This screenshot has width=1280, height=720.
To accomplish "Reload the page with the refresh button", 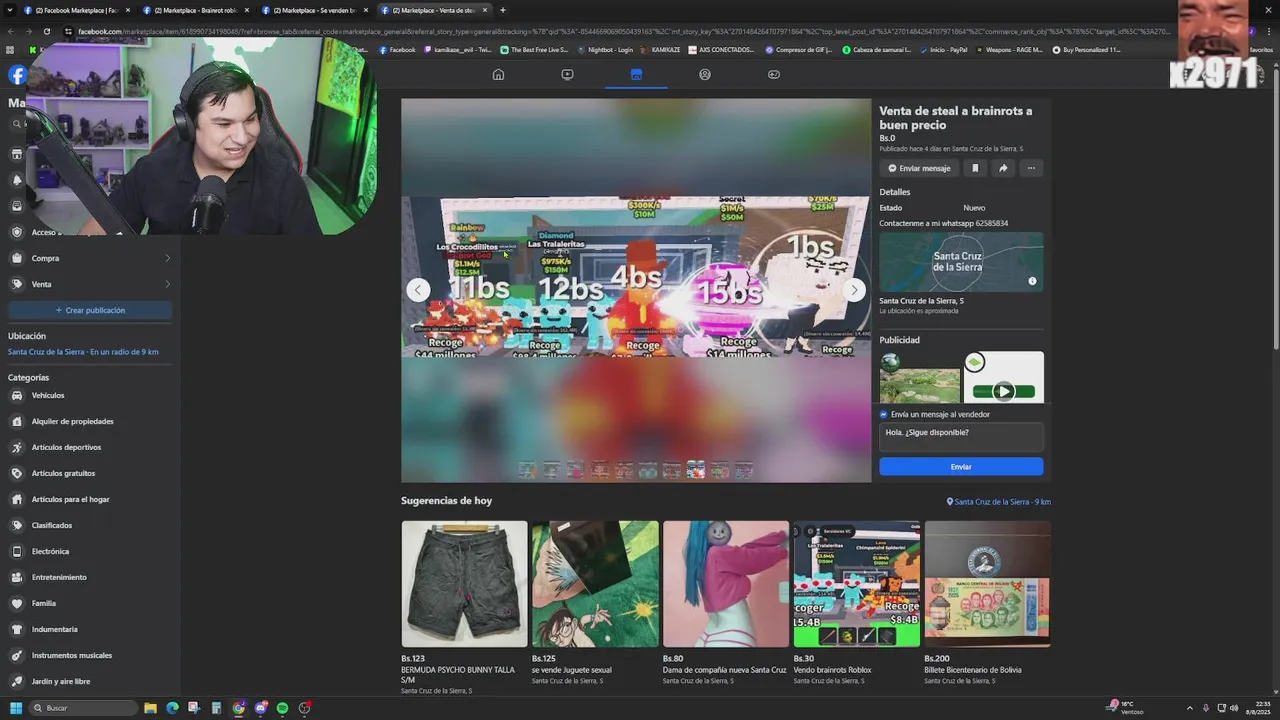I will 46,31.
